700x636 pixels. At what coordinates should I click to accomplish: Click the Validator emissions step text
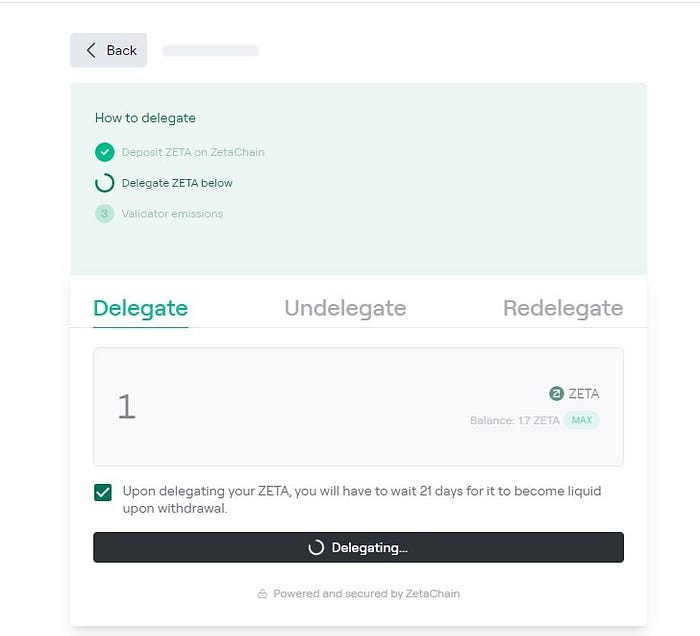pyautogui.click(x=172, y=214)
